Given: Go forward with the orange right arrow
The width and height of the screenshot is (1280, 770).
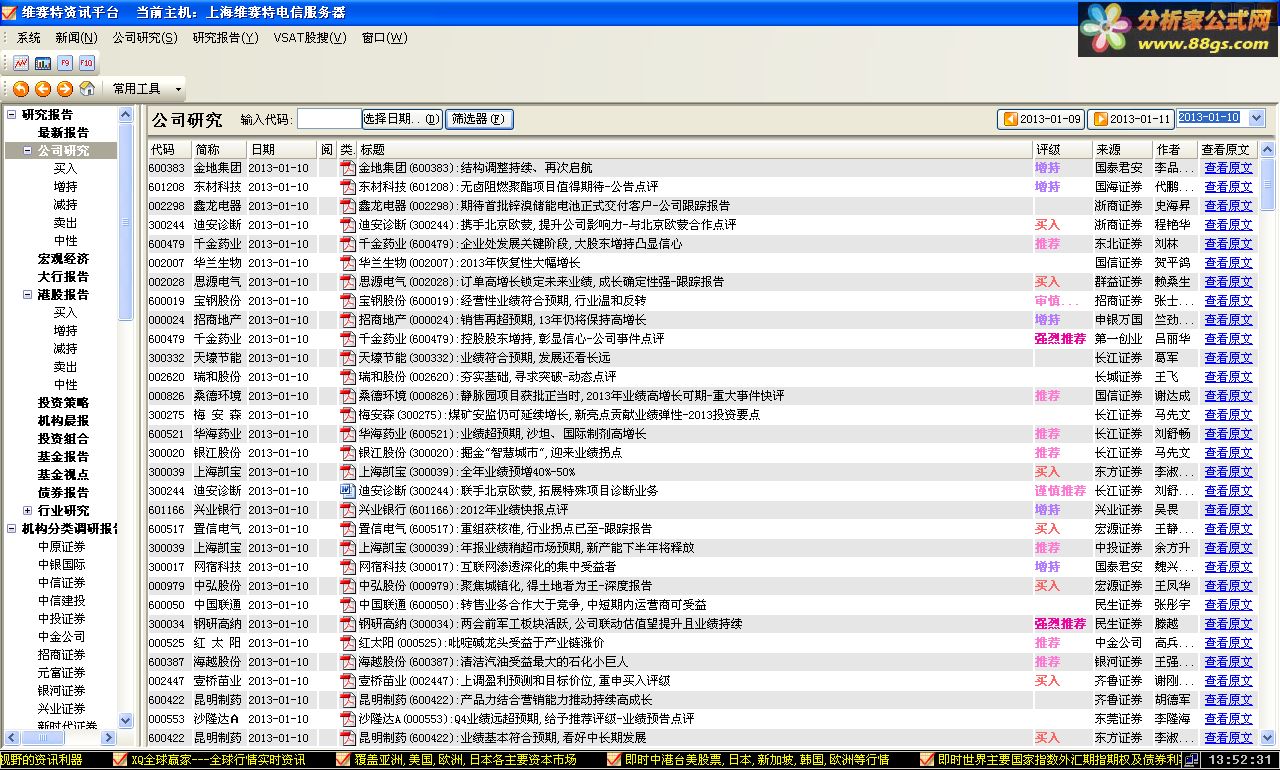Looking at the screenshot, I should [x=65, y=89].
